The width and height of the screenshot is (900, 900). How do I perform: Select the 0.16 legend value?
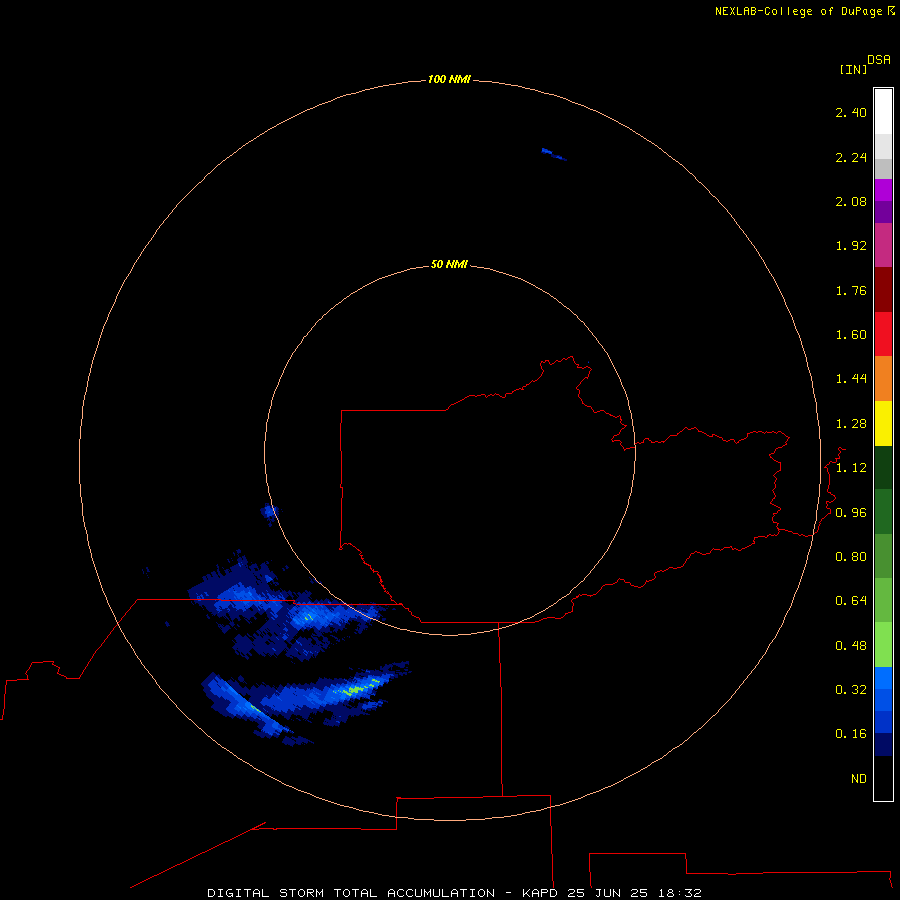coord(851,734)
